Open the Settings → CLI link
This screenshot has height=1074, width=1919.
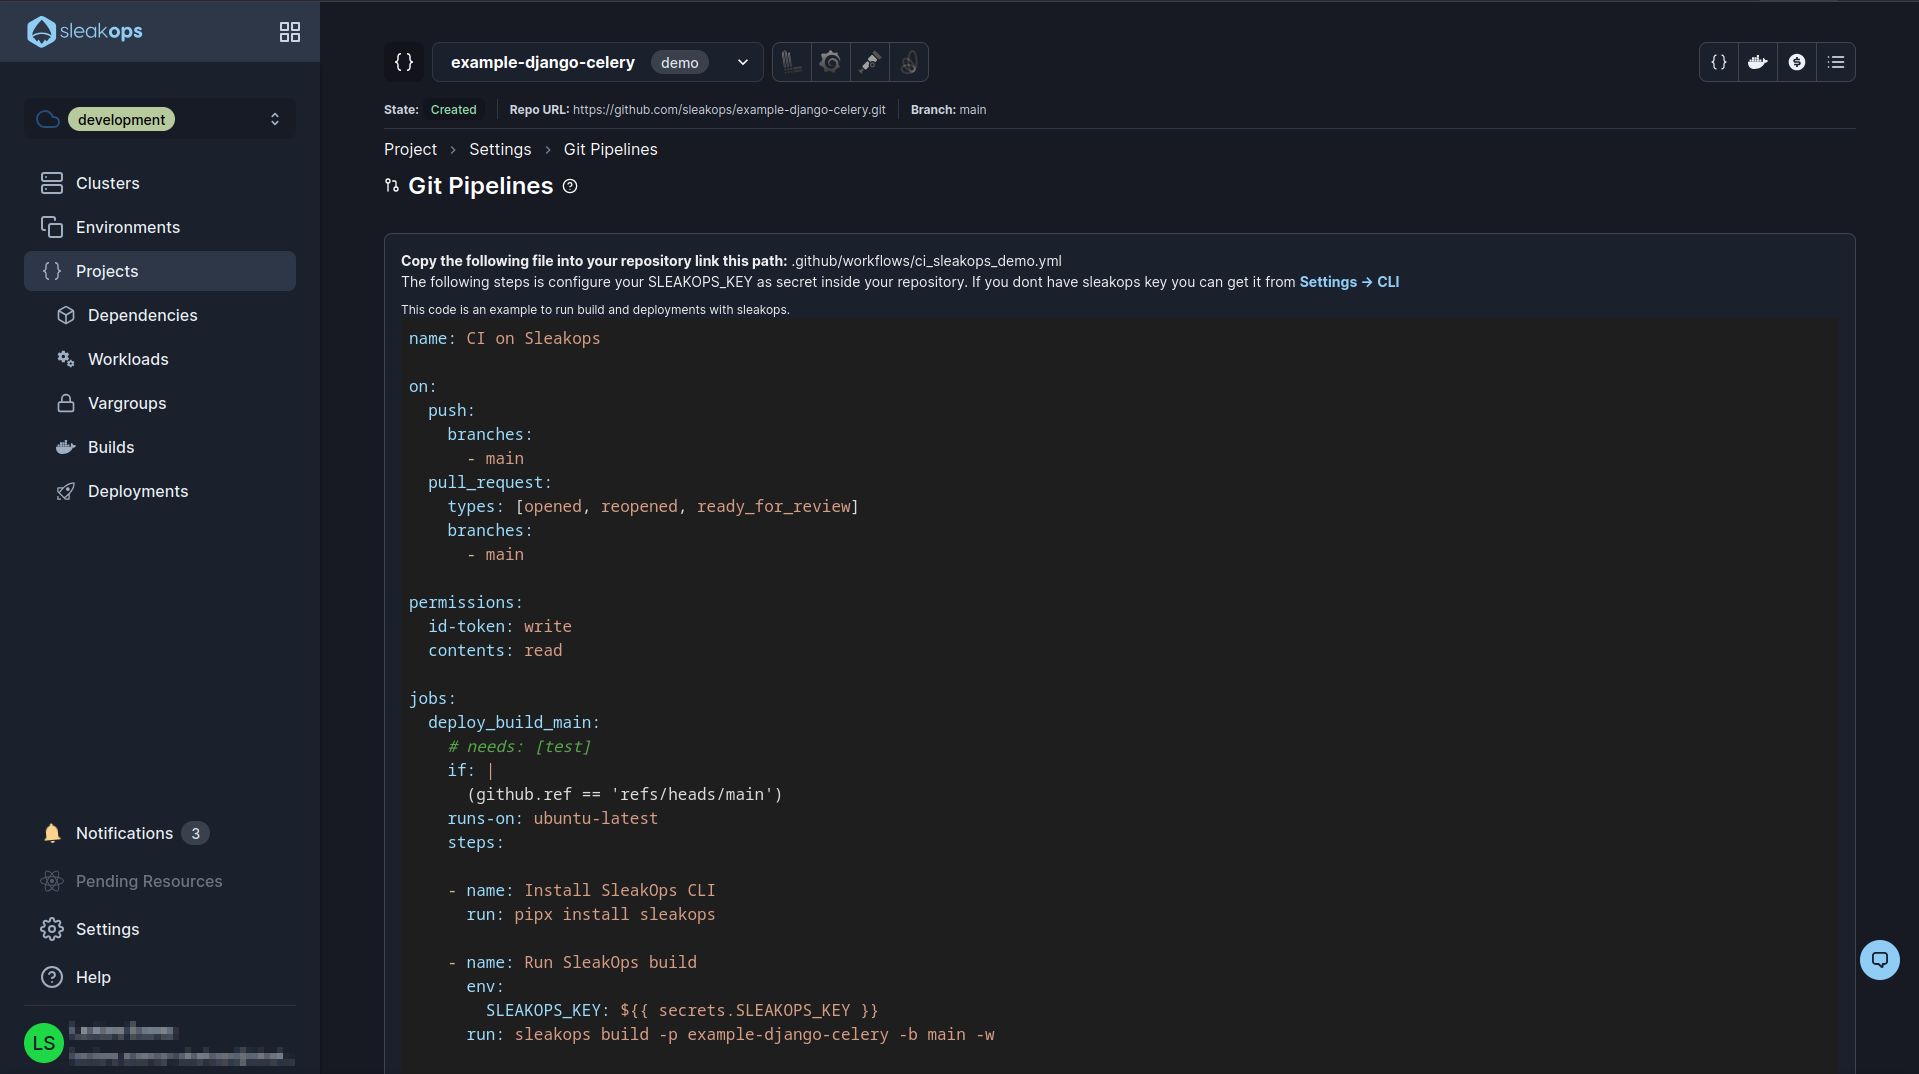tap(1349, 282)
